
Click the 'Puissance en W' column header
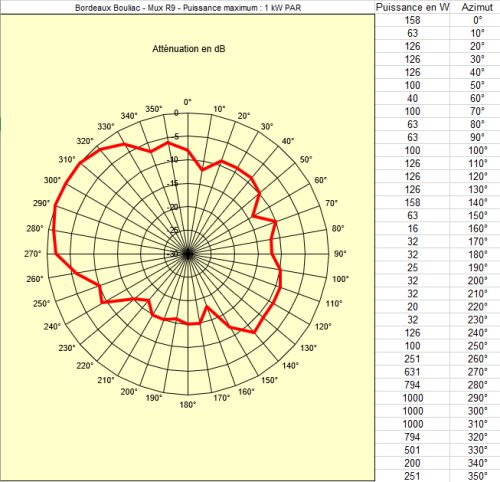[x=412, y=7]
